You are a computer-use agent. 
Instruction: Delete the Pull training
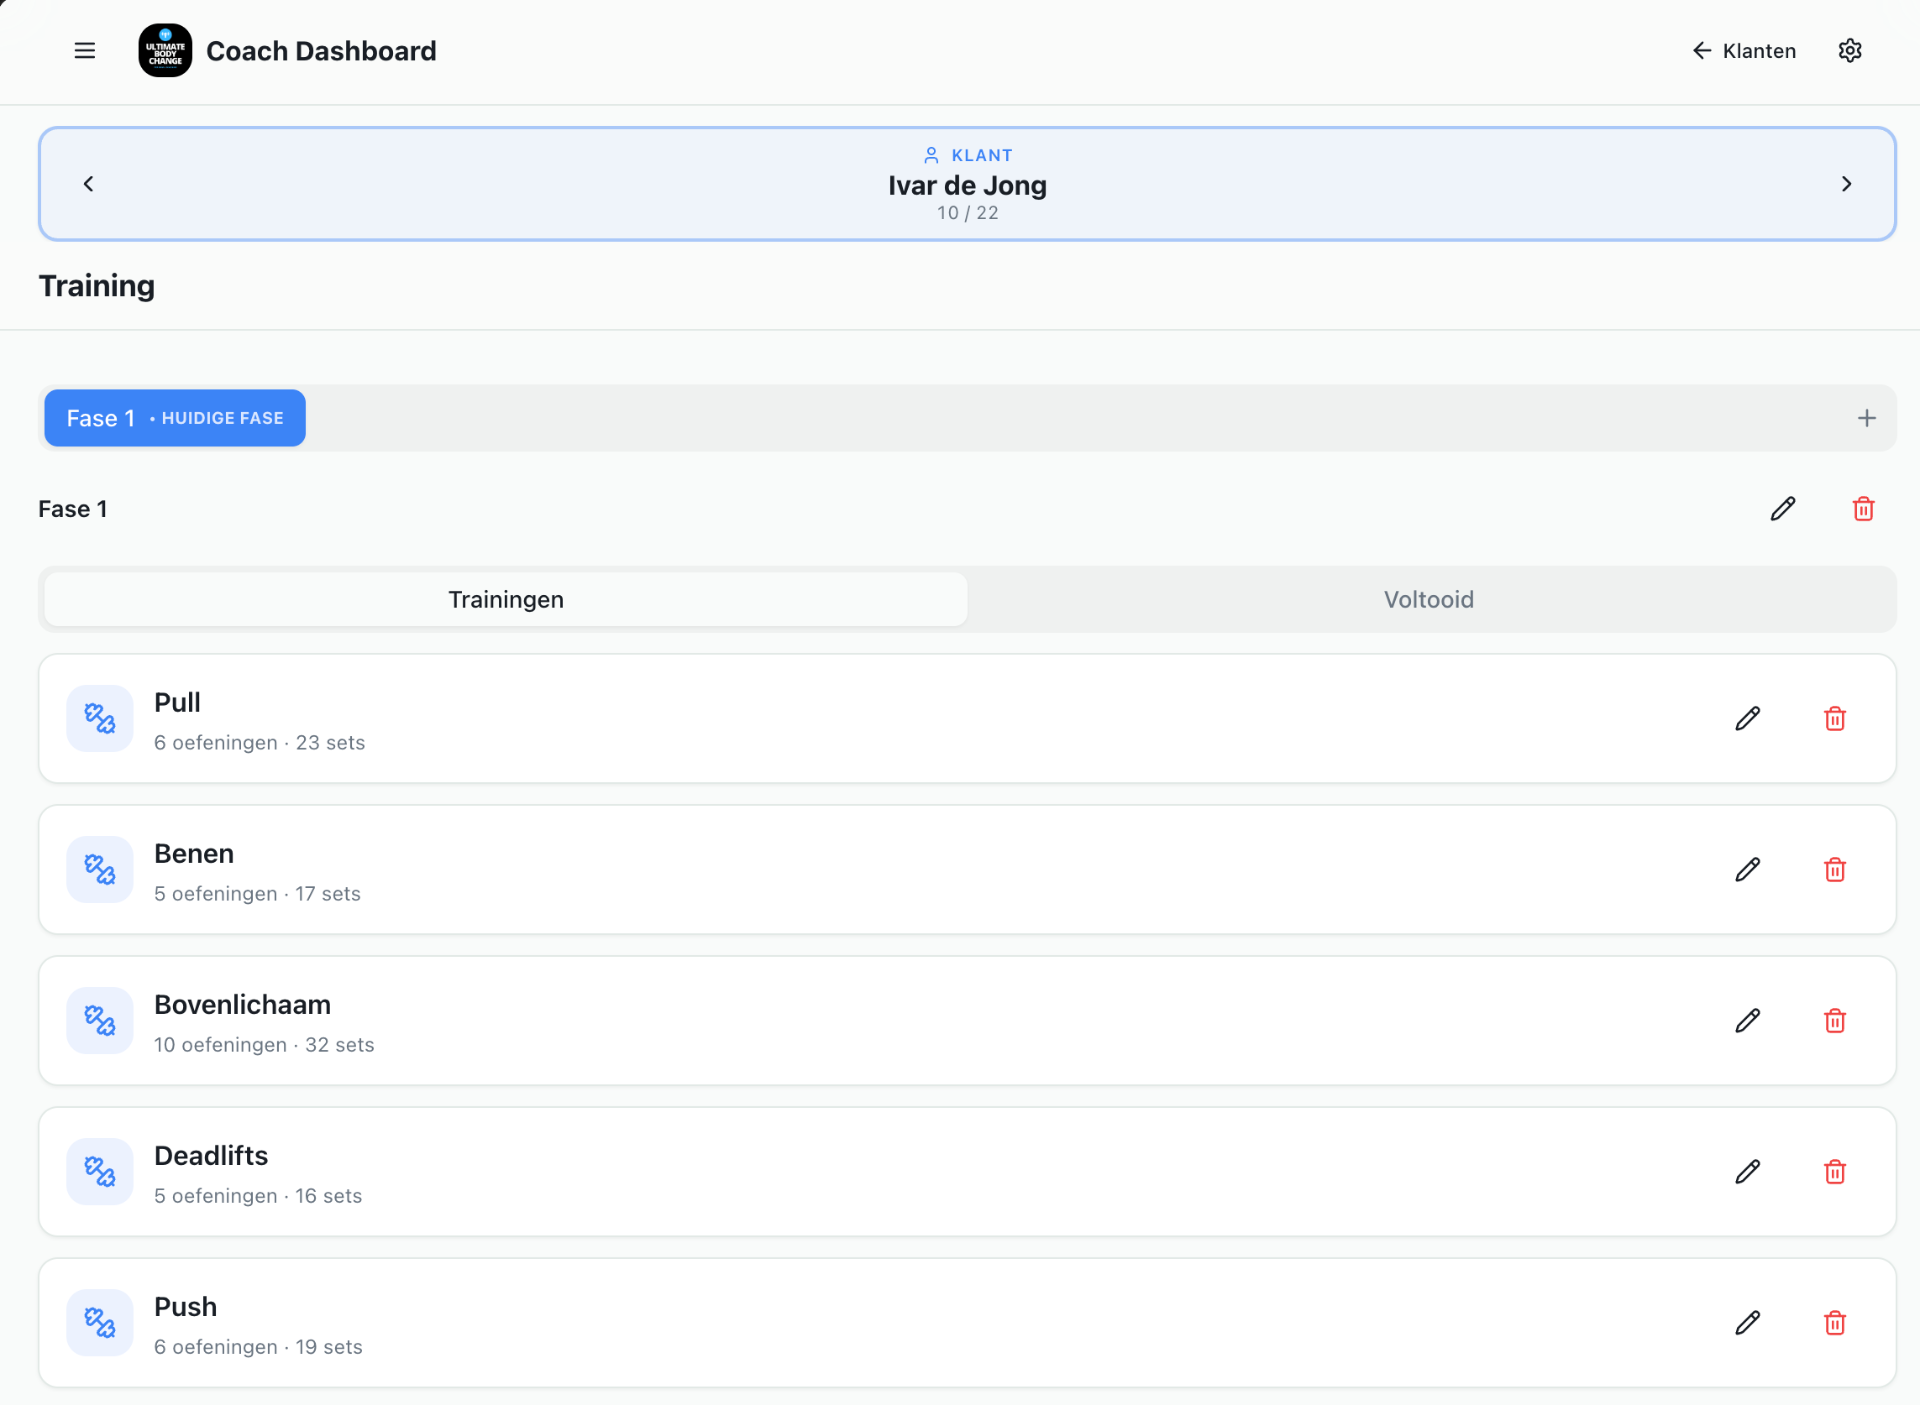click(x=1835, y=719)
